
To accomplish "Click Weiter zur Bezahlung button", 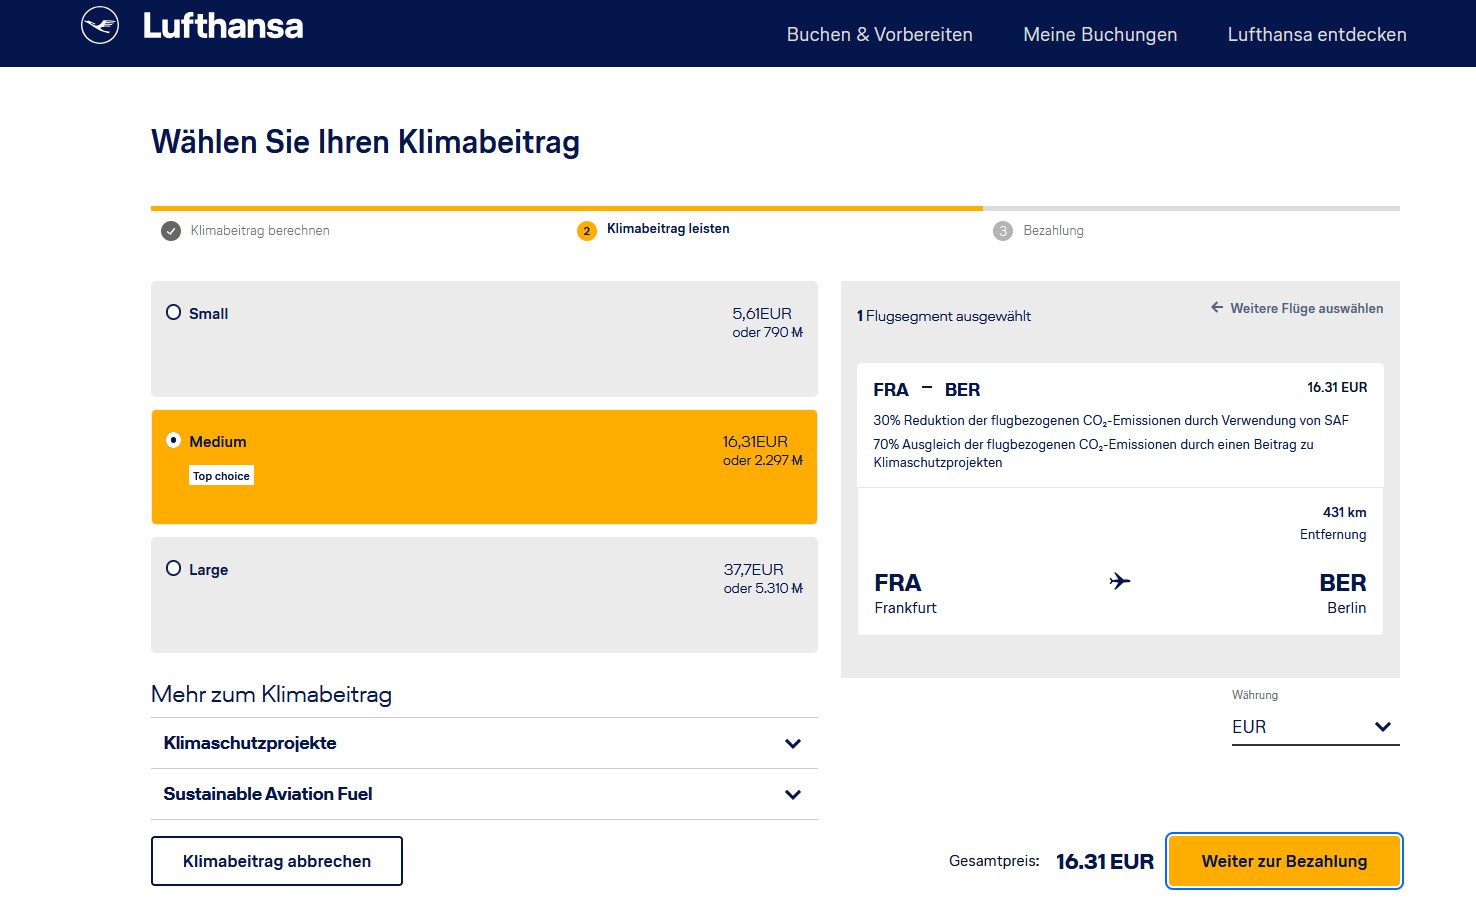I will [x=1284, y=861].
